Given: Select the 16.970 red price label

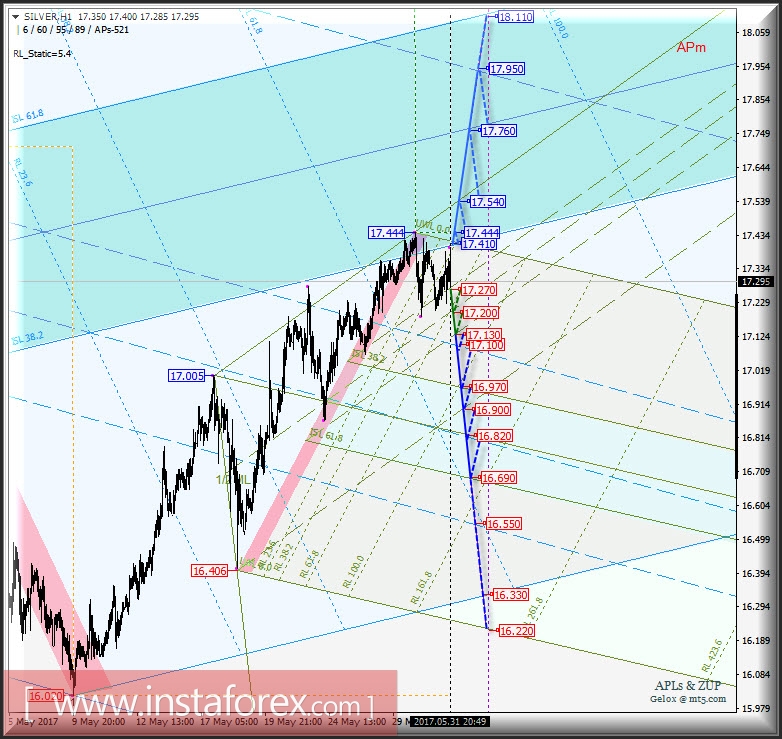Looking at the screenshot, I should 490,387.
